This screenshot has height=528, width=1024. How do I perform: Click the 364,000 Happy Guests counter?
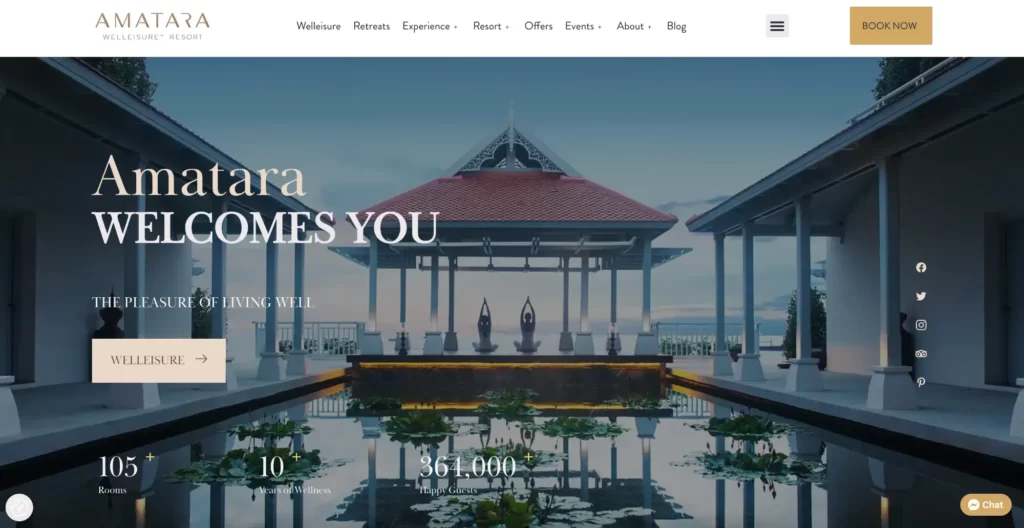coord(470,472)
